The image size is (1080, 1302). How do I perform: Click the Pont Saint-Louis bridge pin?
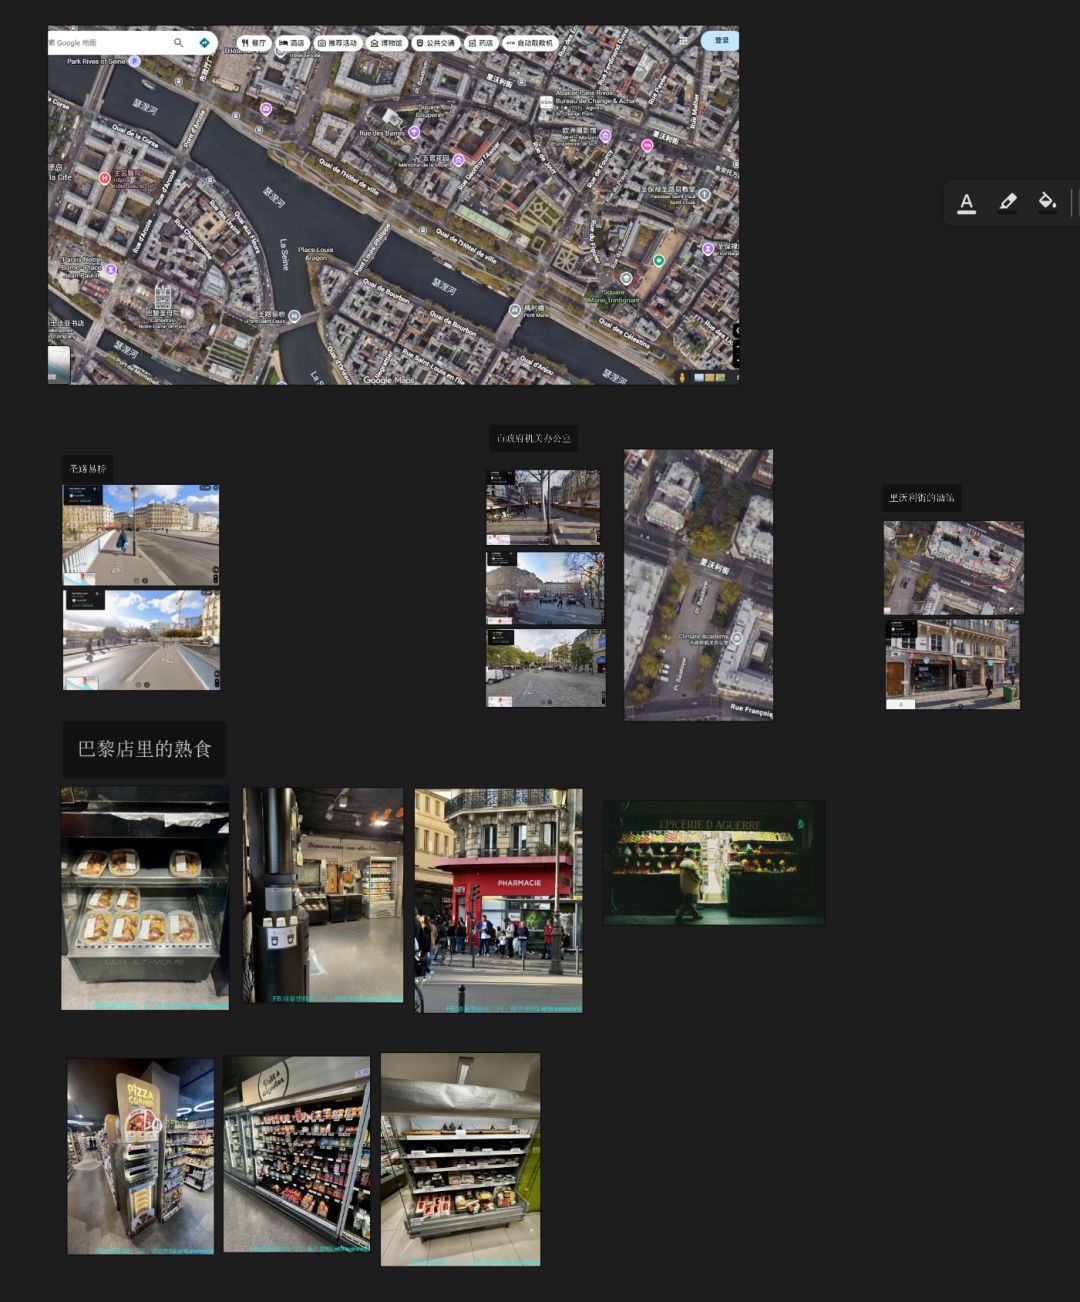[x=293, y=316]
